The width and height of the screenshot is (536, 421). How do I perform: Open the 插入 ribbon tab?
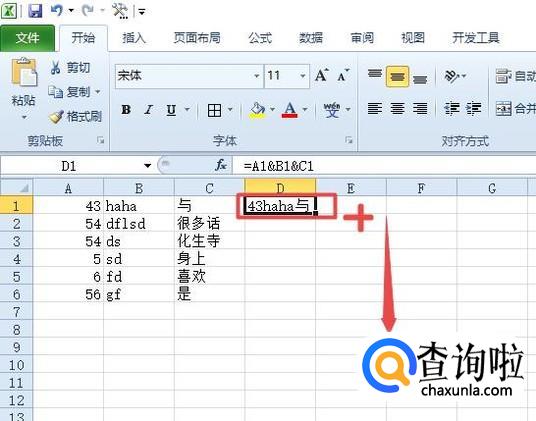tap(134, 38)
